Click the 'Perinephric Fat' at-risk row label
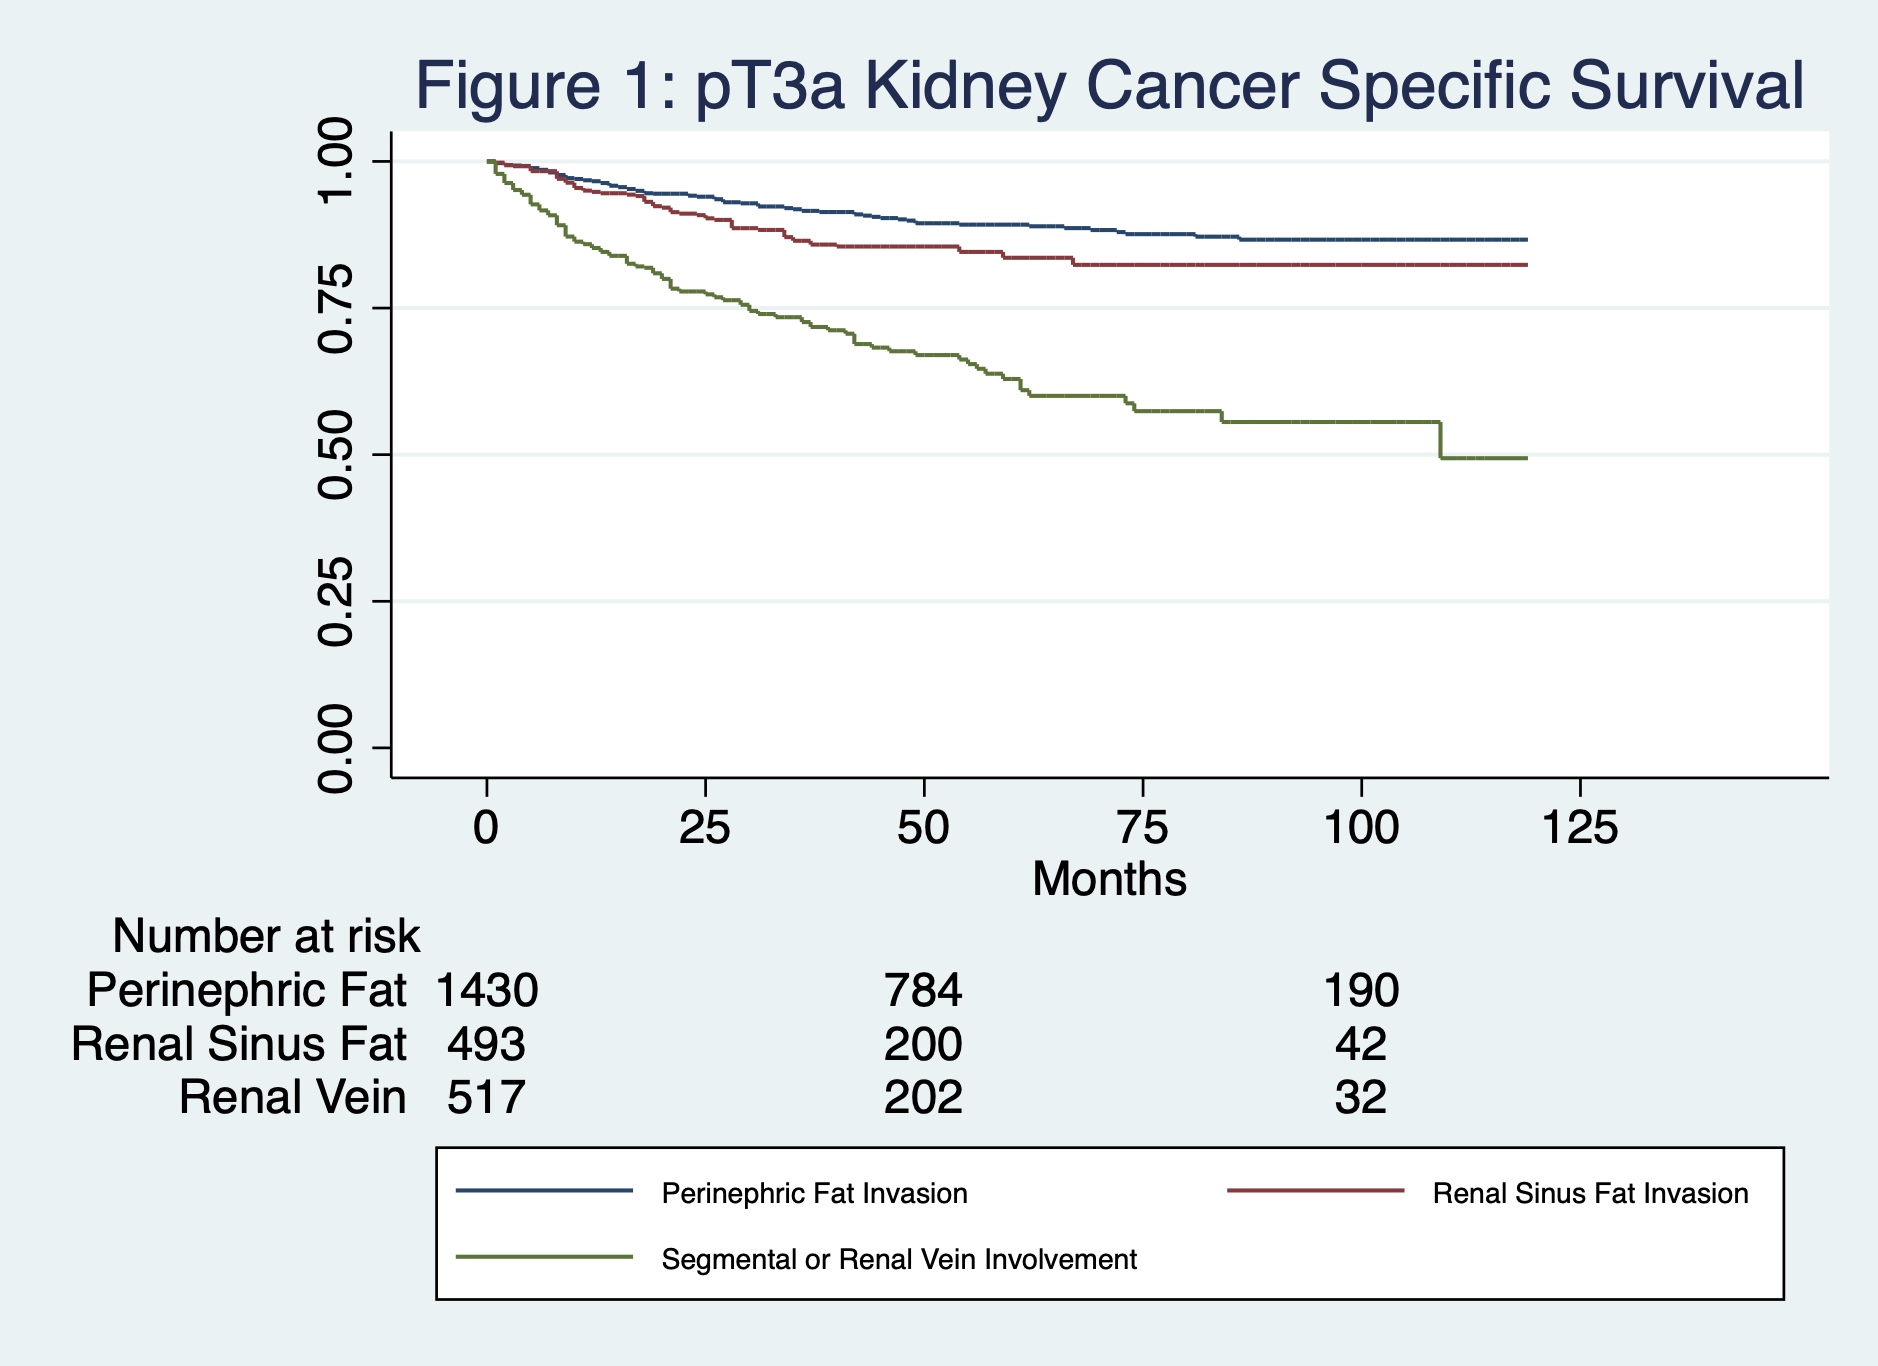The height and width of the screenshot is (1366, 1878). pos(247,991)
